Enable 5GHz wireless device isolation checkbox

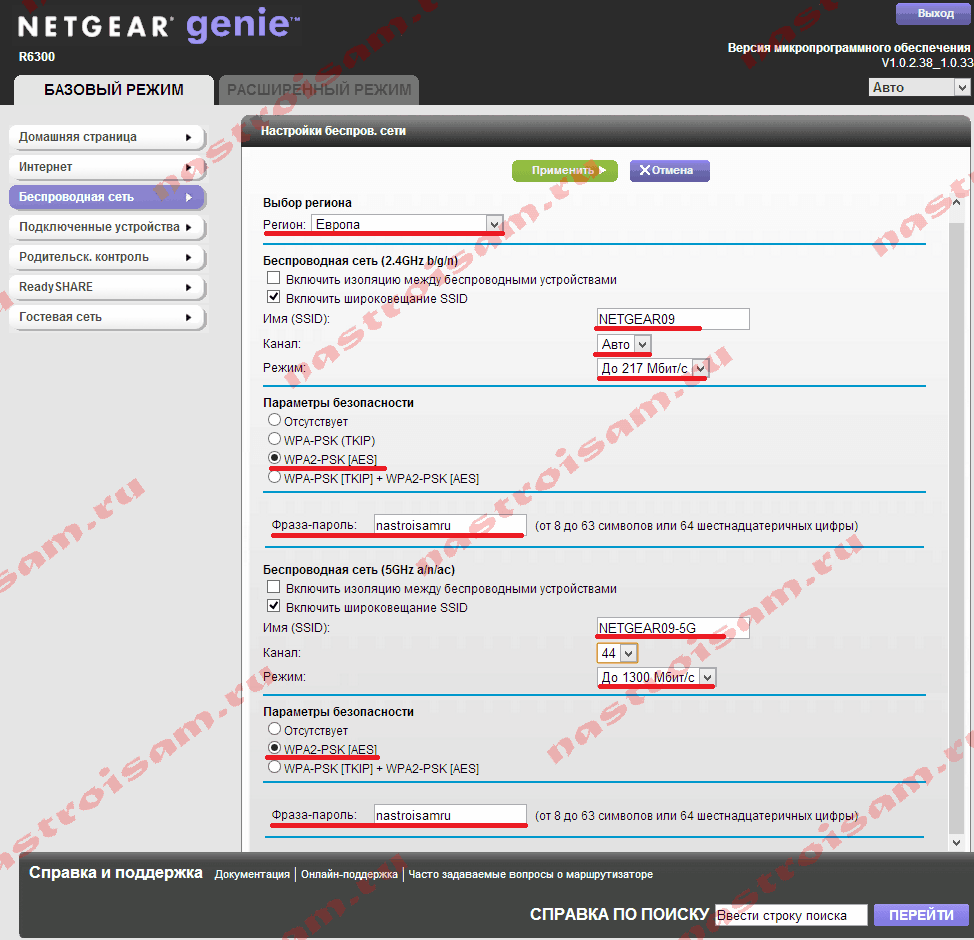coord(273,586)
